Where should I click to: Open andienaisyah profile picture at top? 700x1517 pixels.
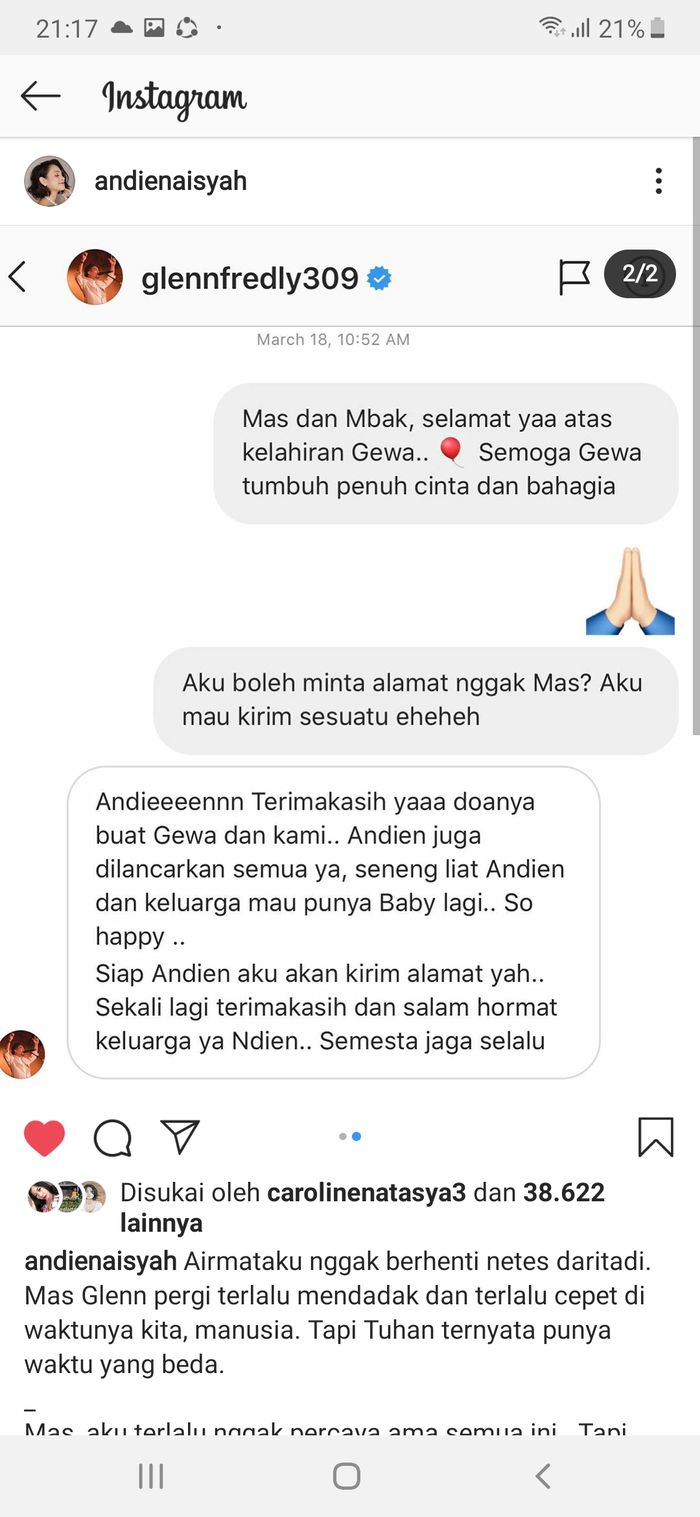coord(49,181)
